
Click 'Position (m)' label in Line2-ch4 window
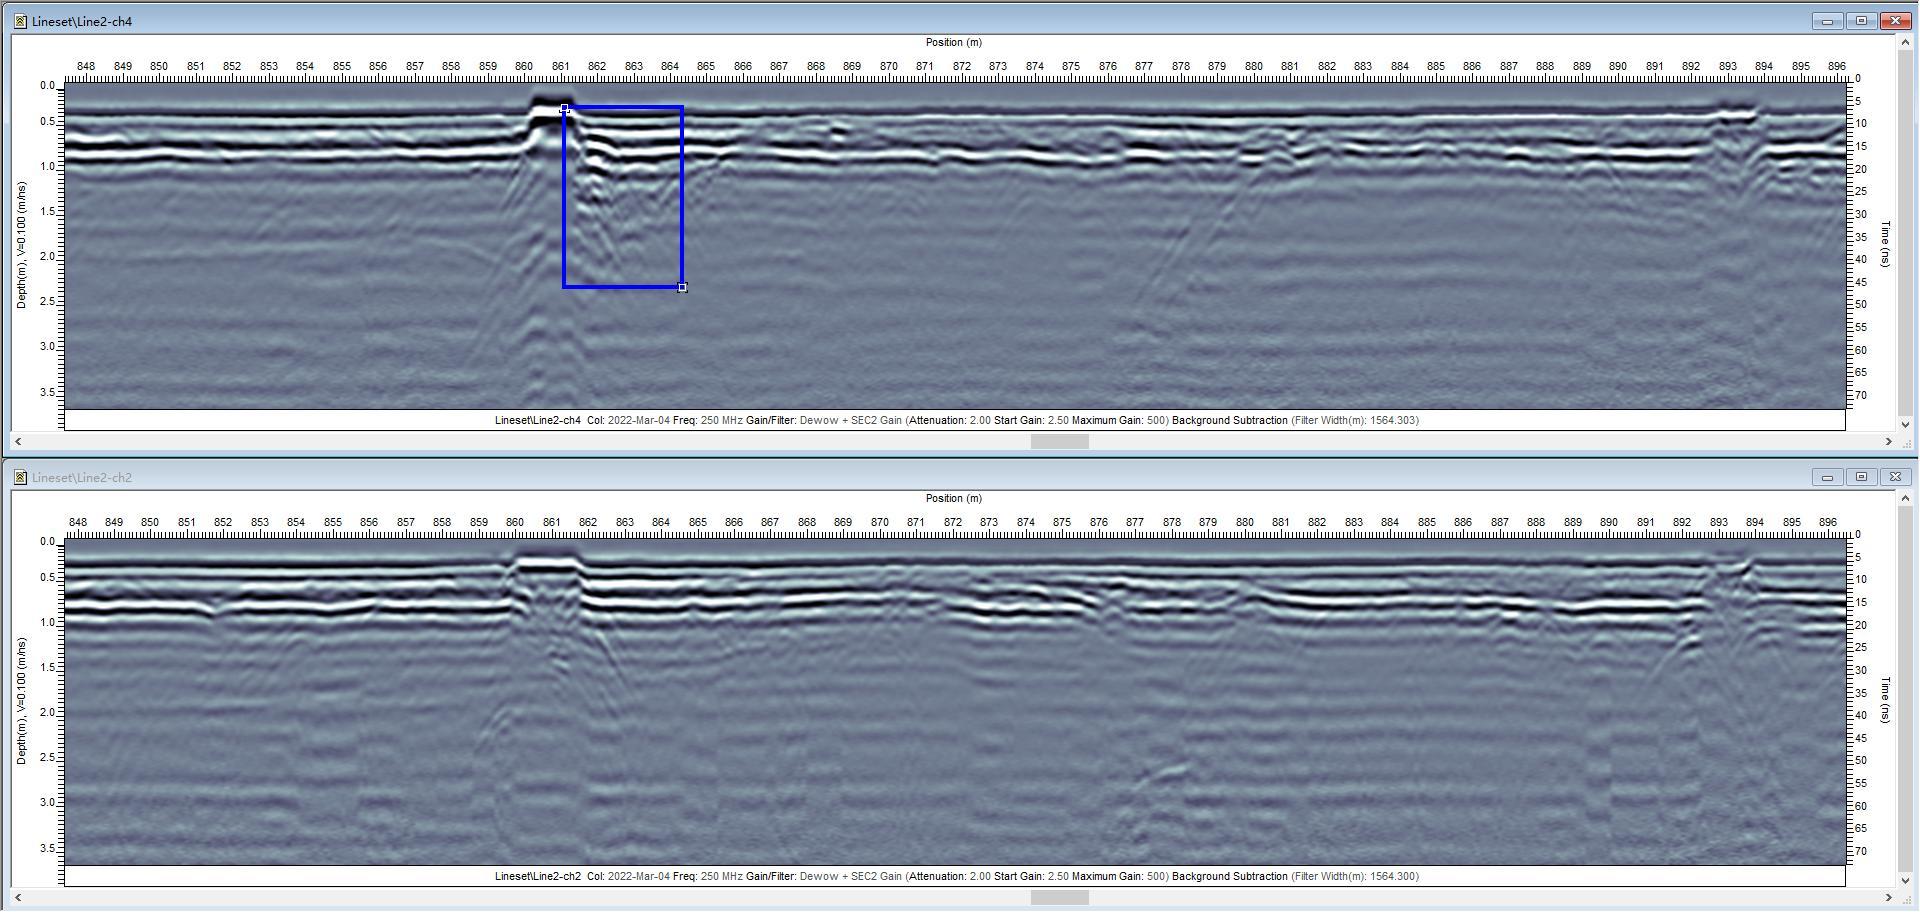point(954,42)
